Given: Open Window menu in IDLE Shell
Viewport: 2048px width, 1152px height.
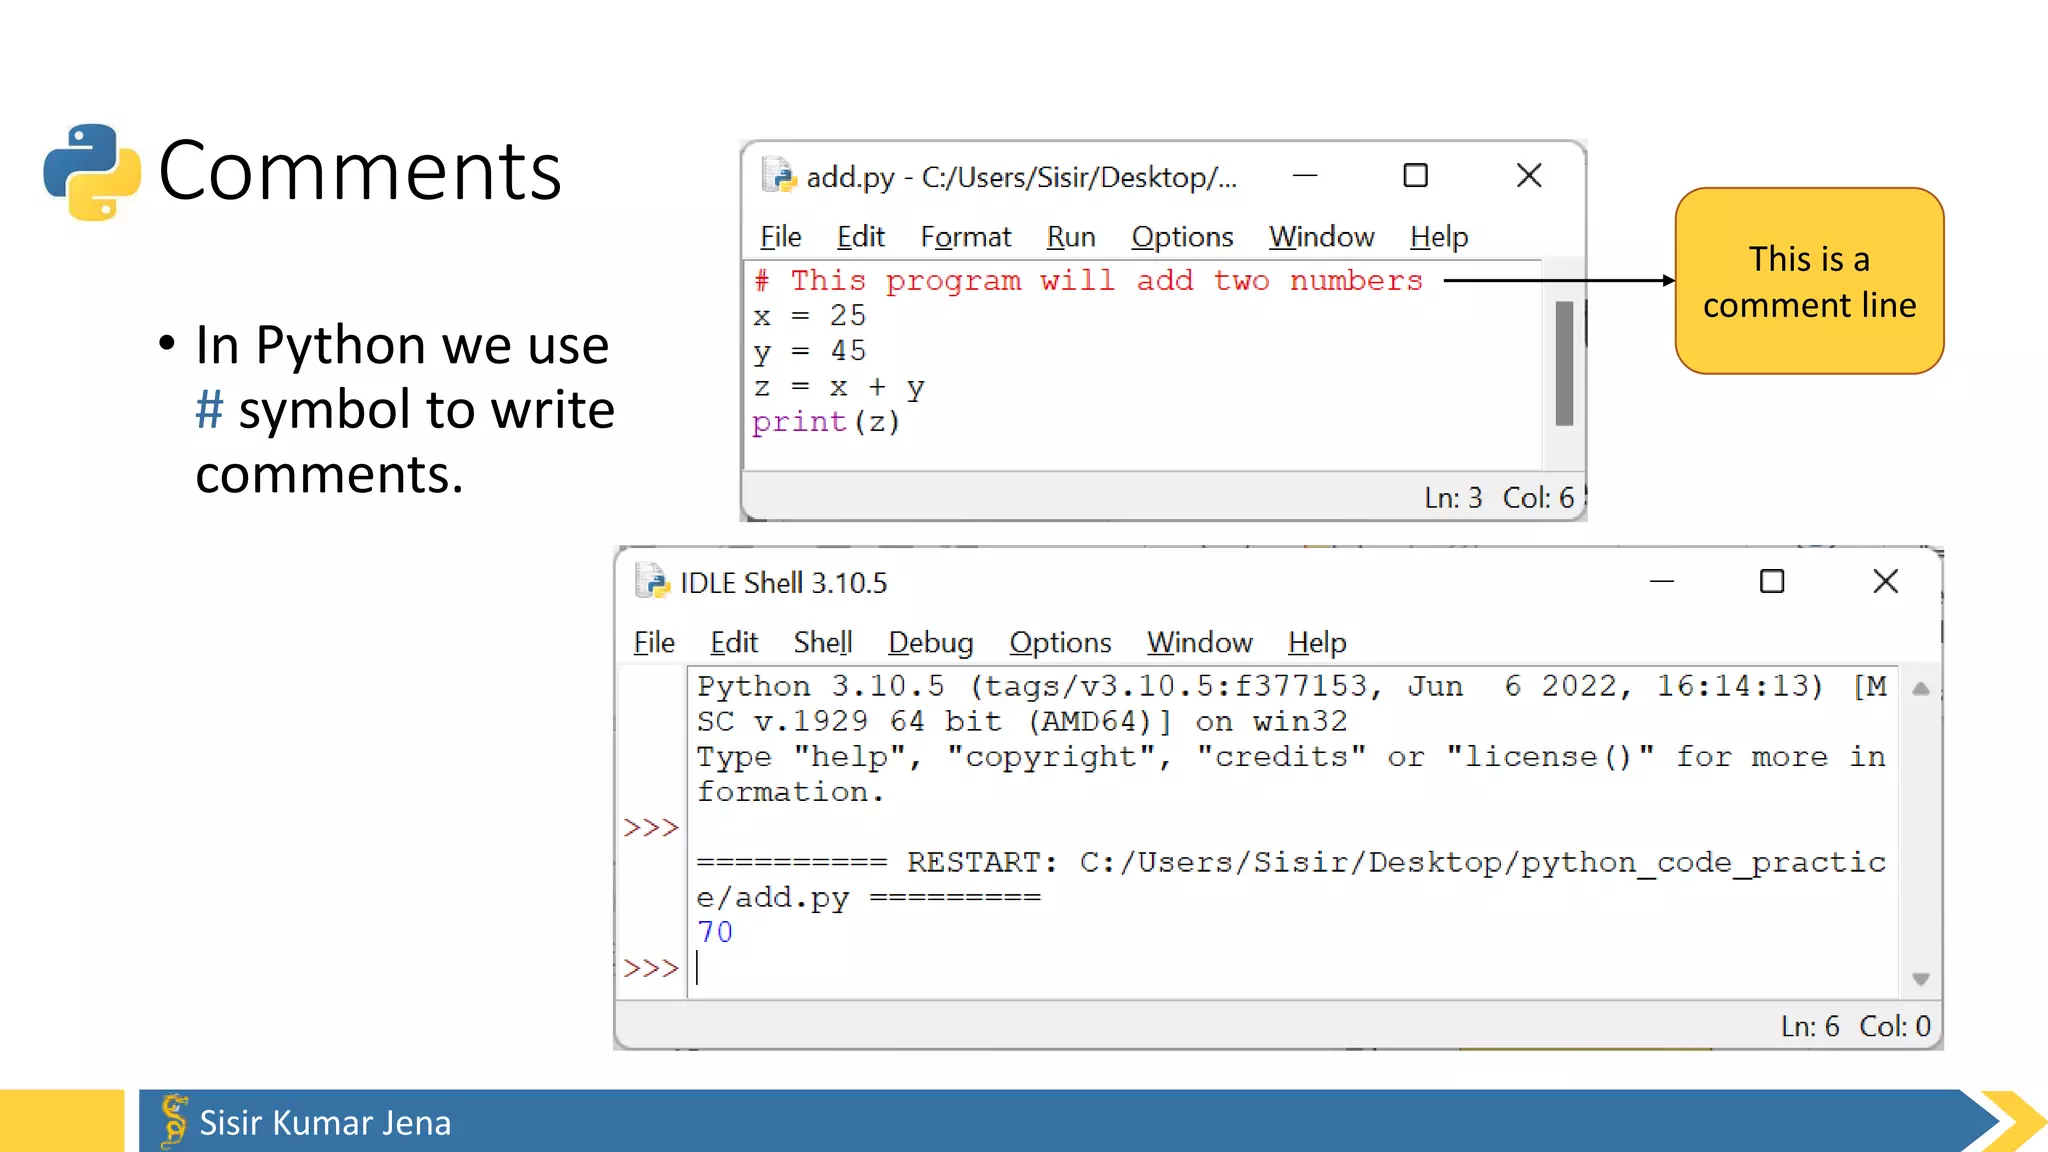Looking at the screenshot, I should pyautogui.click(x=1199, y=642).
